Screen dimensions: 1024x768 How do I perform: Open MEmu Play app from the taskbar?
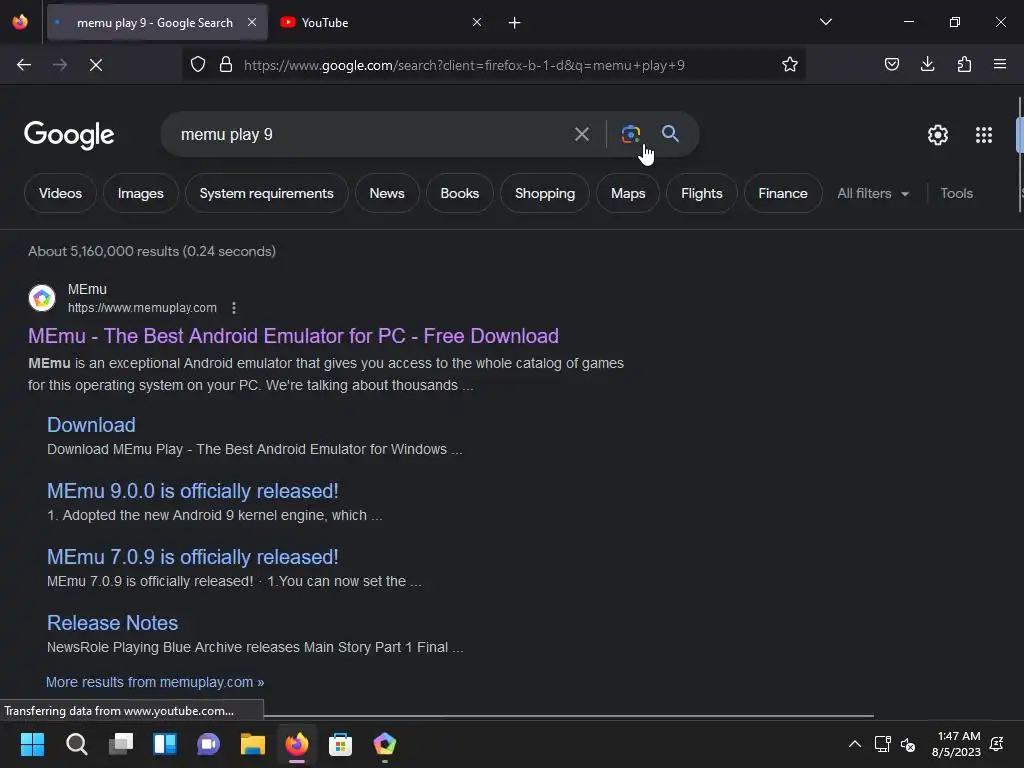pyautogui.click(x=385, y=744)
